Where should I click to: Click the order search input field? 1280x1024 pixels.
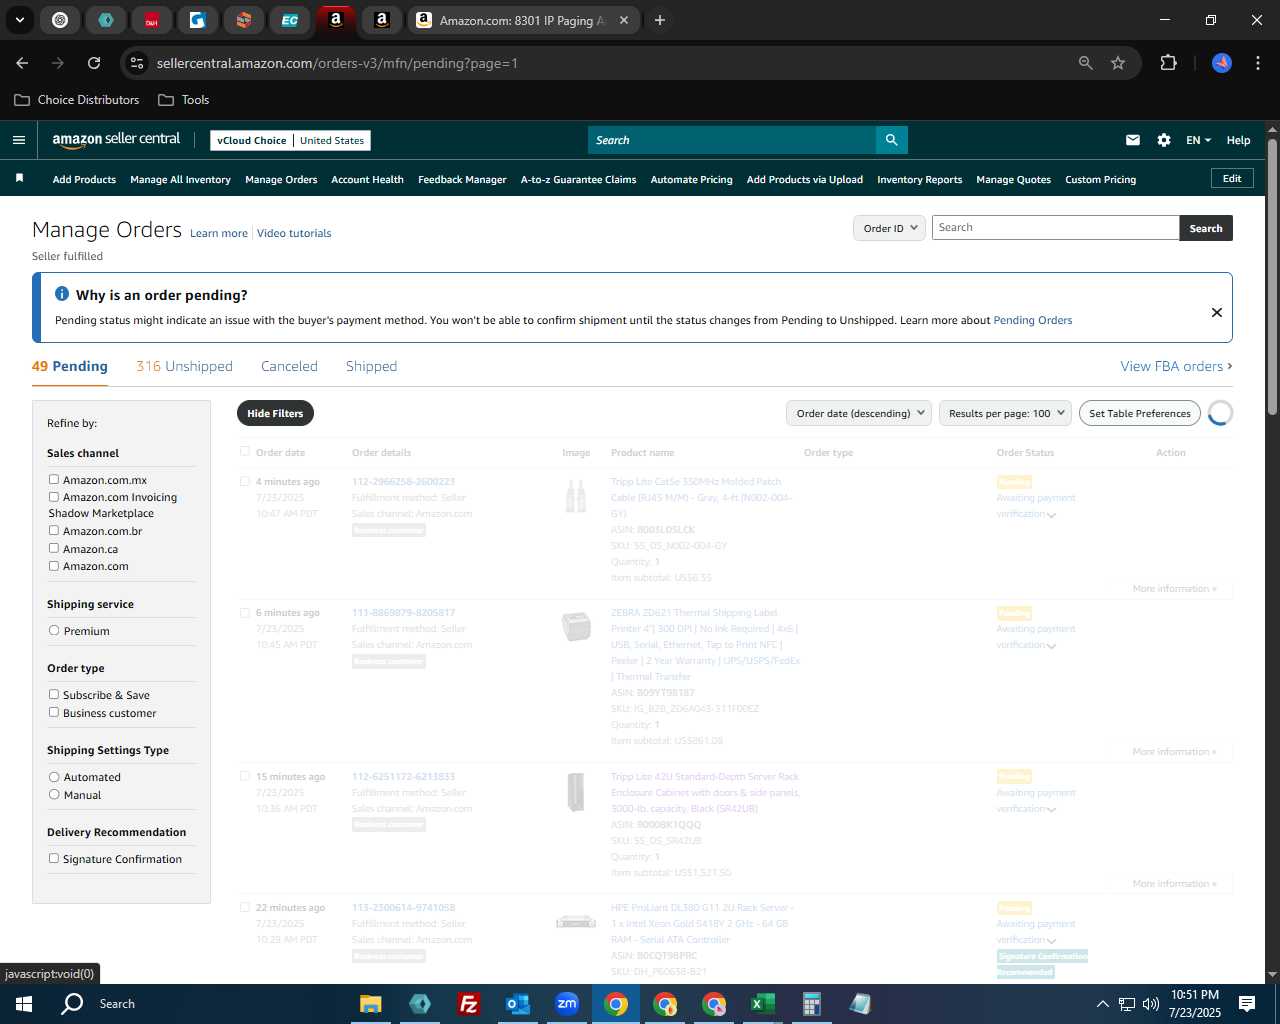[x=1055, y=228]
